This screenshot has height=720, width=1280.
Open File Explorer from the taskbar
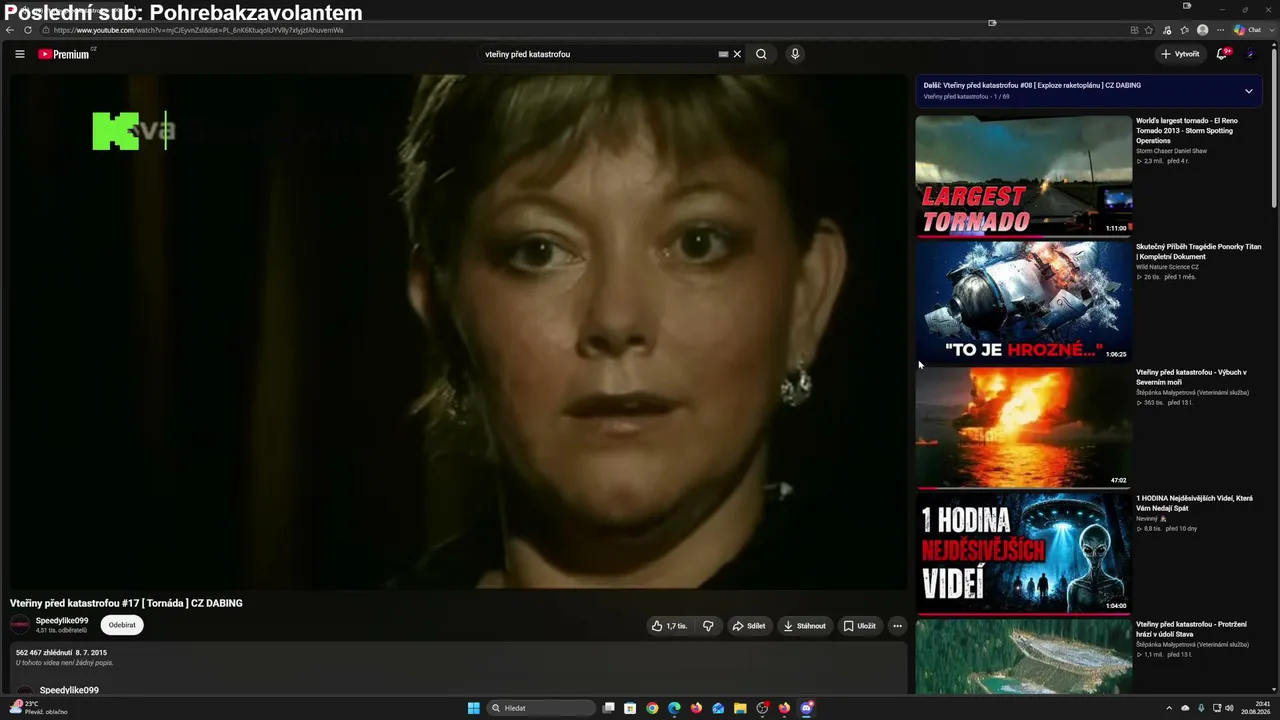tap(740, 708)
